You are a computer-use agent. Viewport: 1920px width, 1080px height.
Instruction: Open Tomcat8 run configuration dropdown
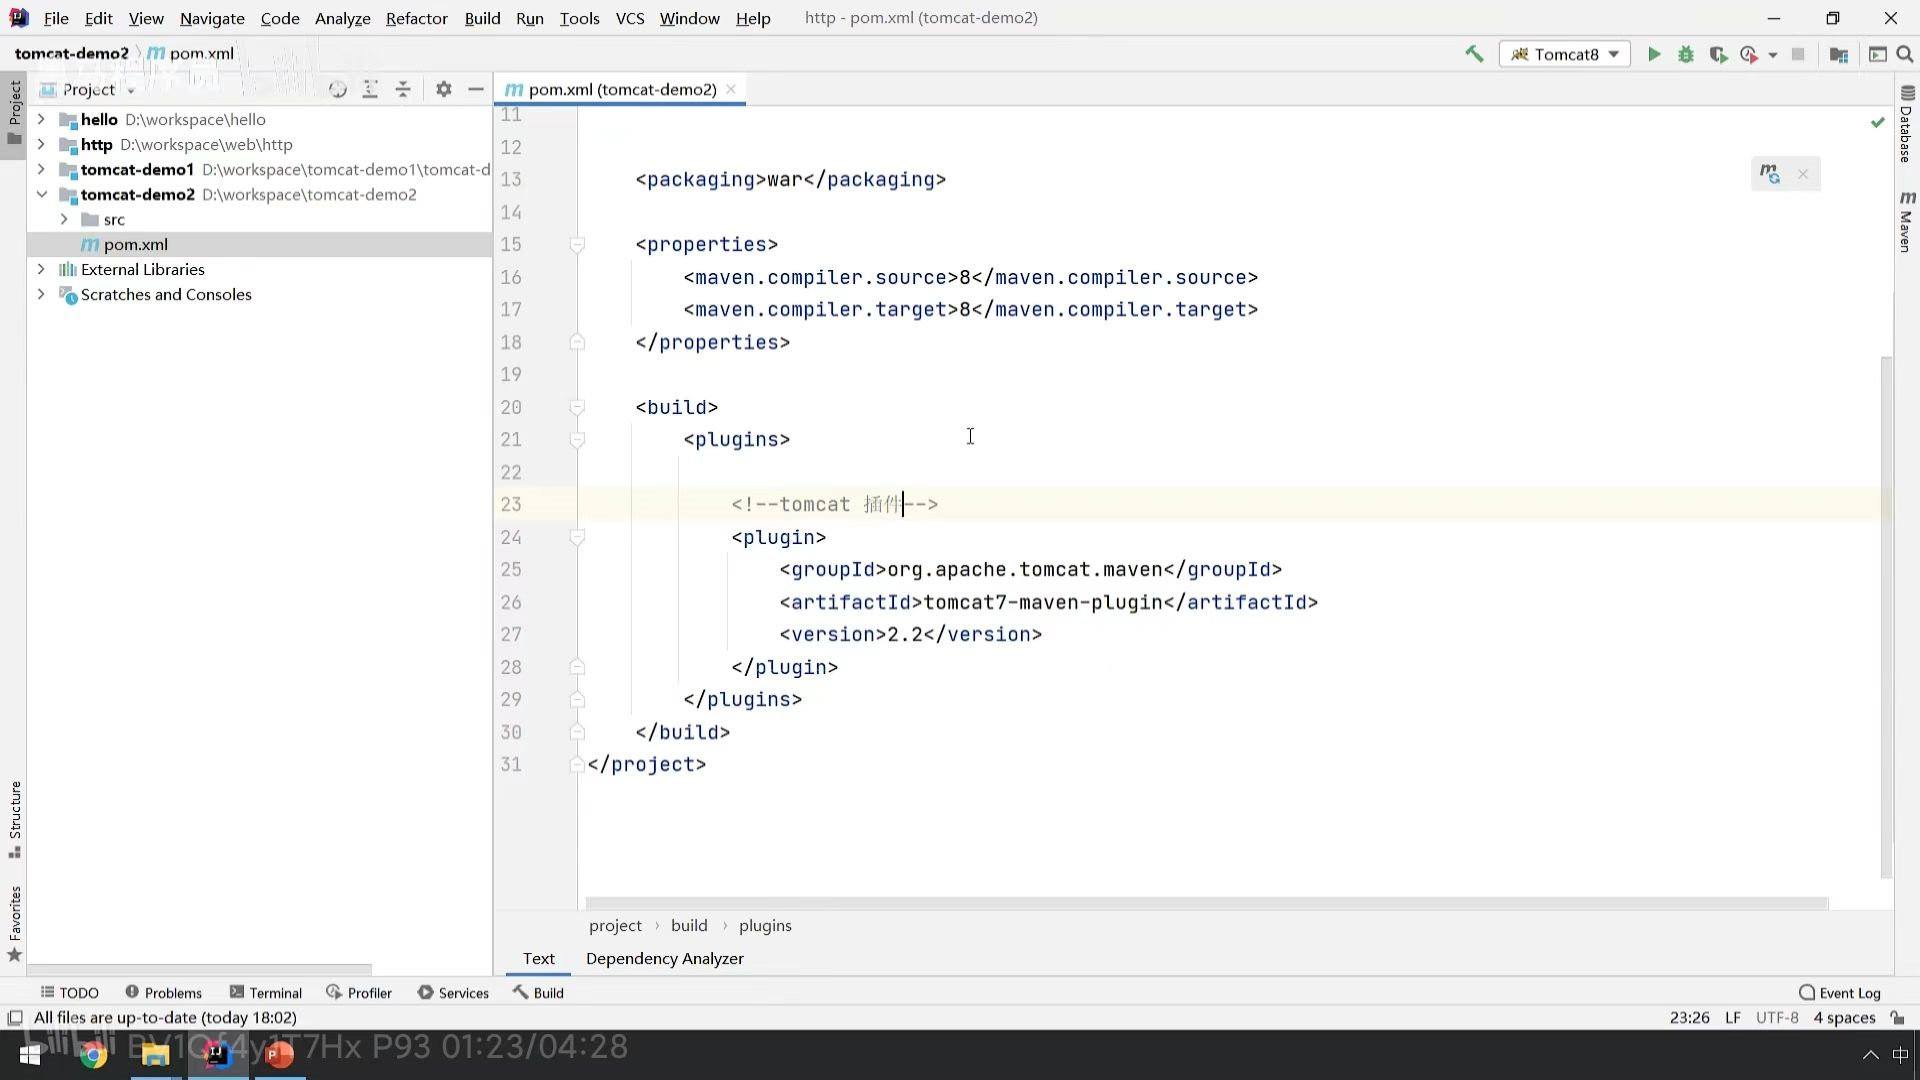click(1565, 55)
